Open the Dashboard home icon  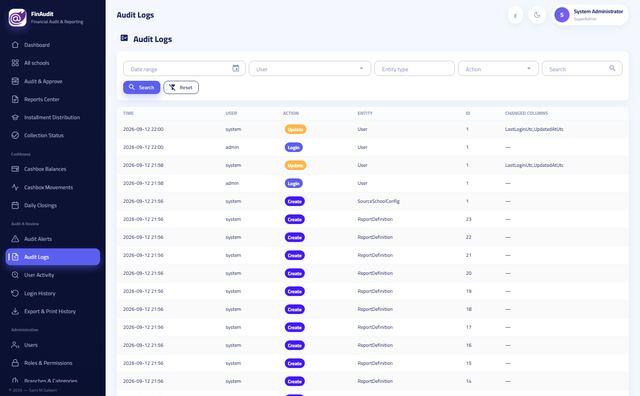tap(15, 45)
